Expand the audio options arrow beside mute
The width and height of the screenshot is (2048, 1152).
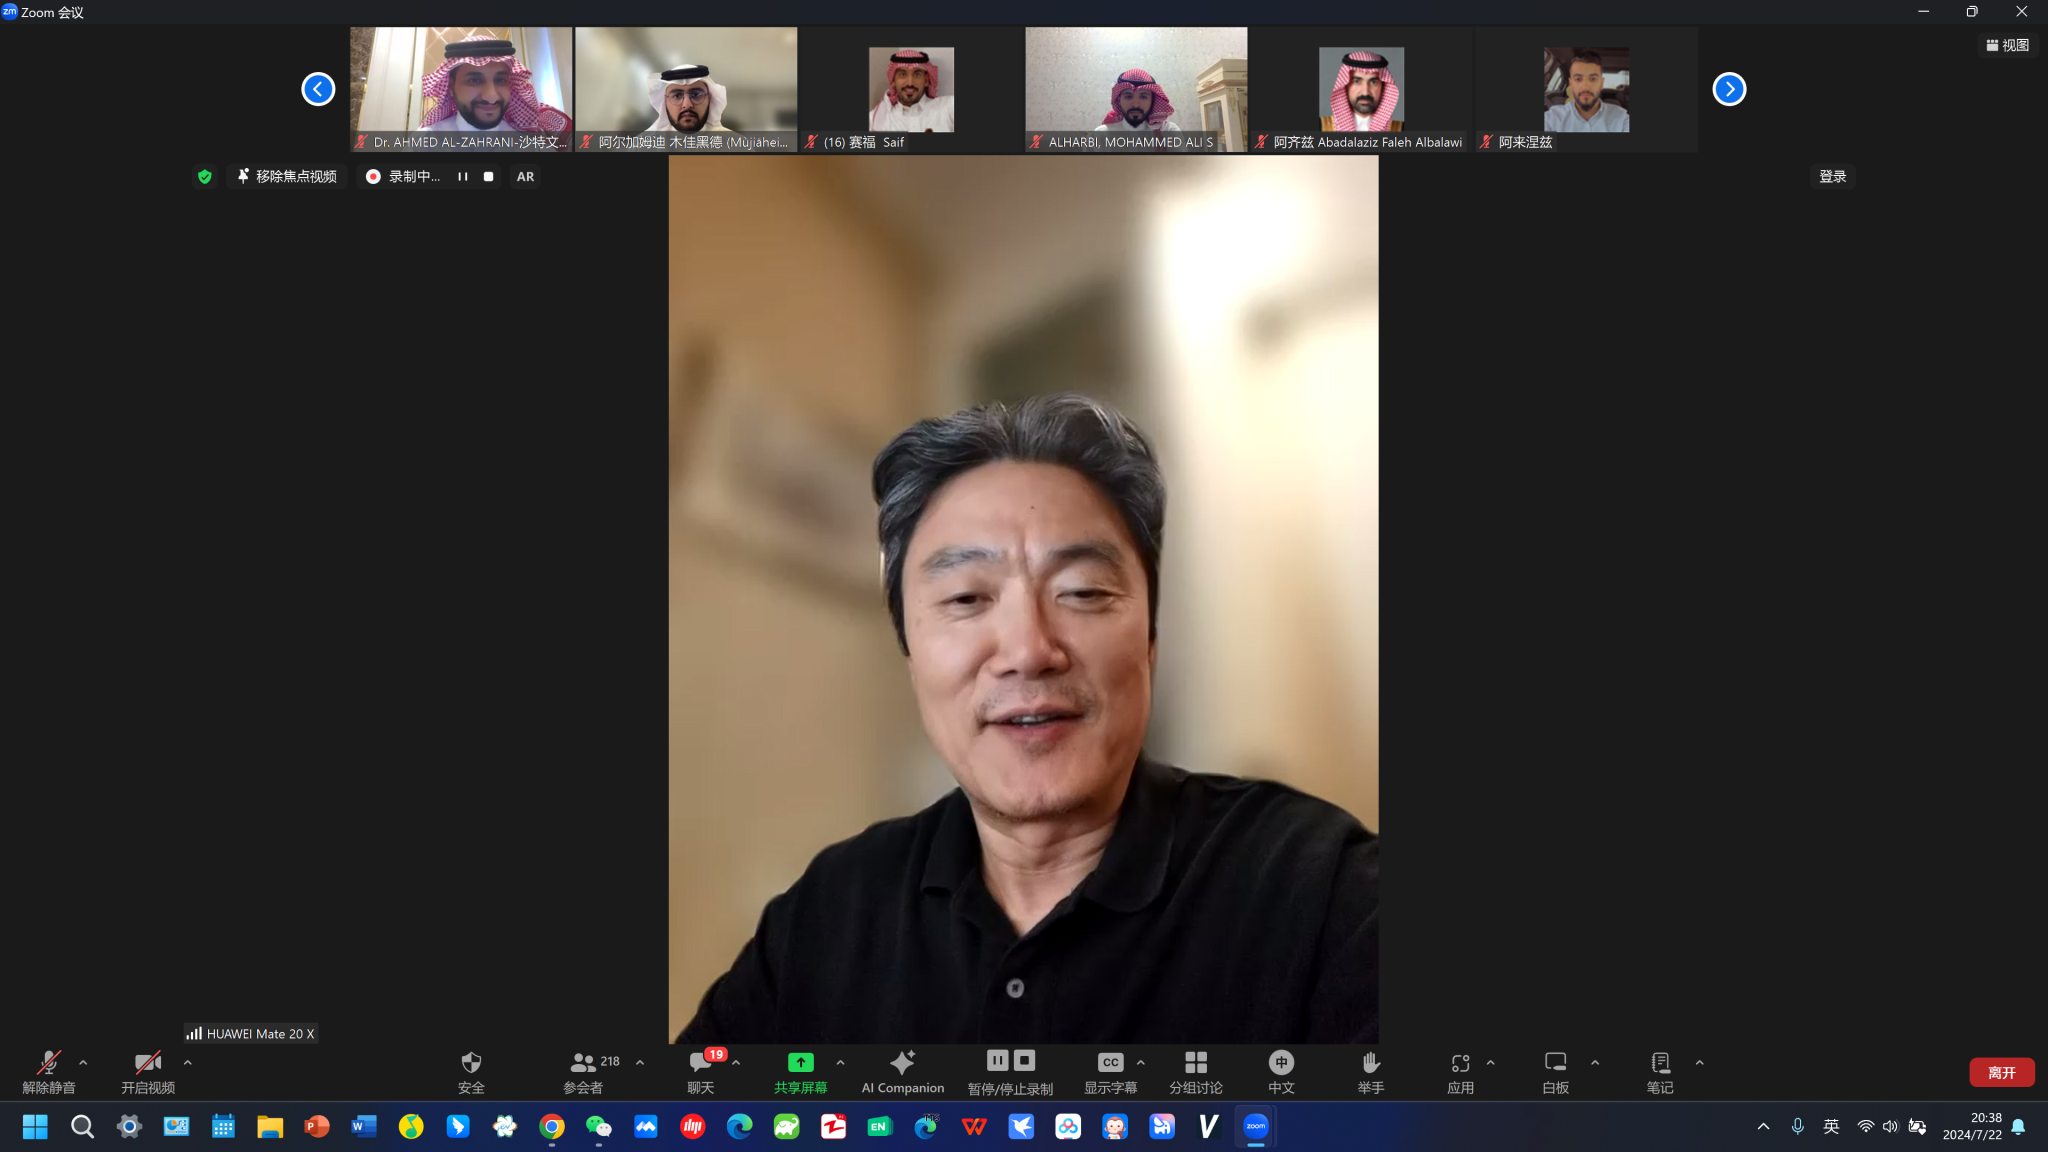pyautogui.click(x=83, y=1063)
